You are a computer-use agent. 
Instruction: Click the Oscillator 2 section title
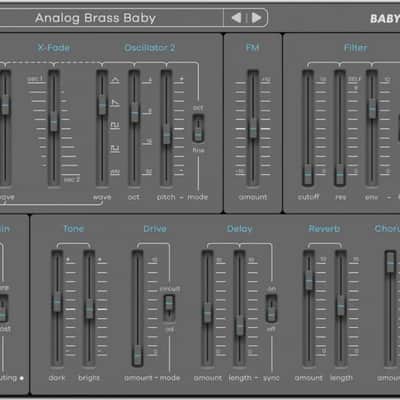pos(149,48)
